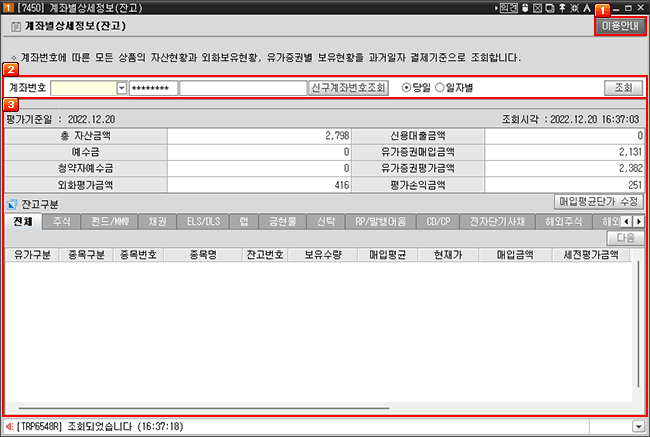Click the gear-like settings icon in title bar
Screen dimensions: 650x437
point(574,8)
